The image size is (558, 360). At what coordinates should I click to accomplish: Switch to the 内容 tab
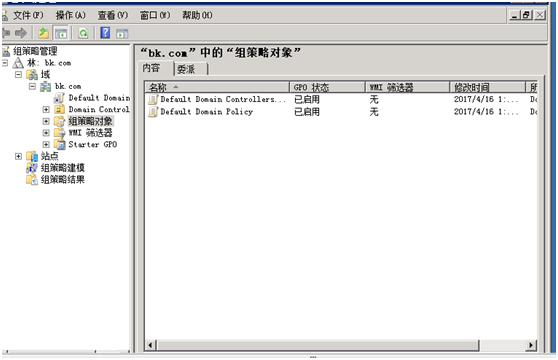(152, 68)
